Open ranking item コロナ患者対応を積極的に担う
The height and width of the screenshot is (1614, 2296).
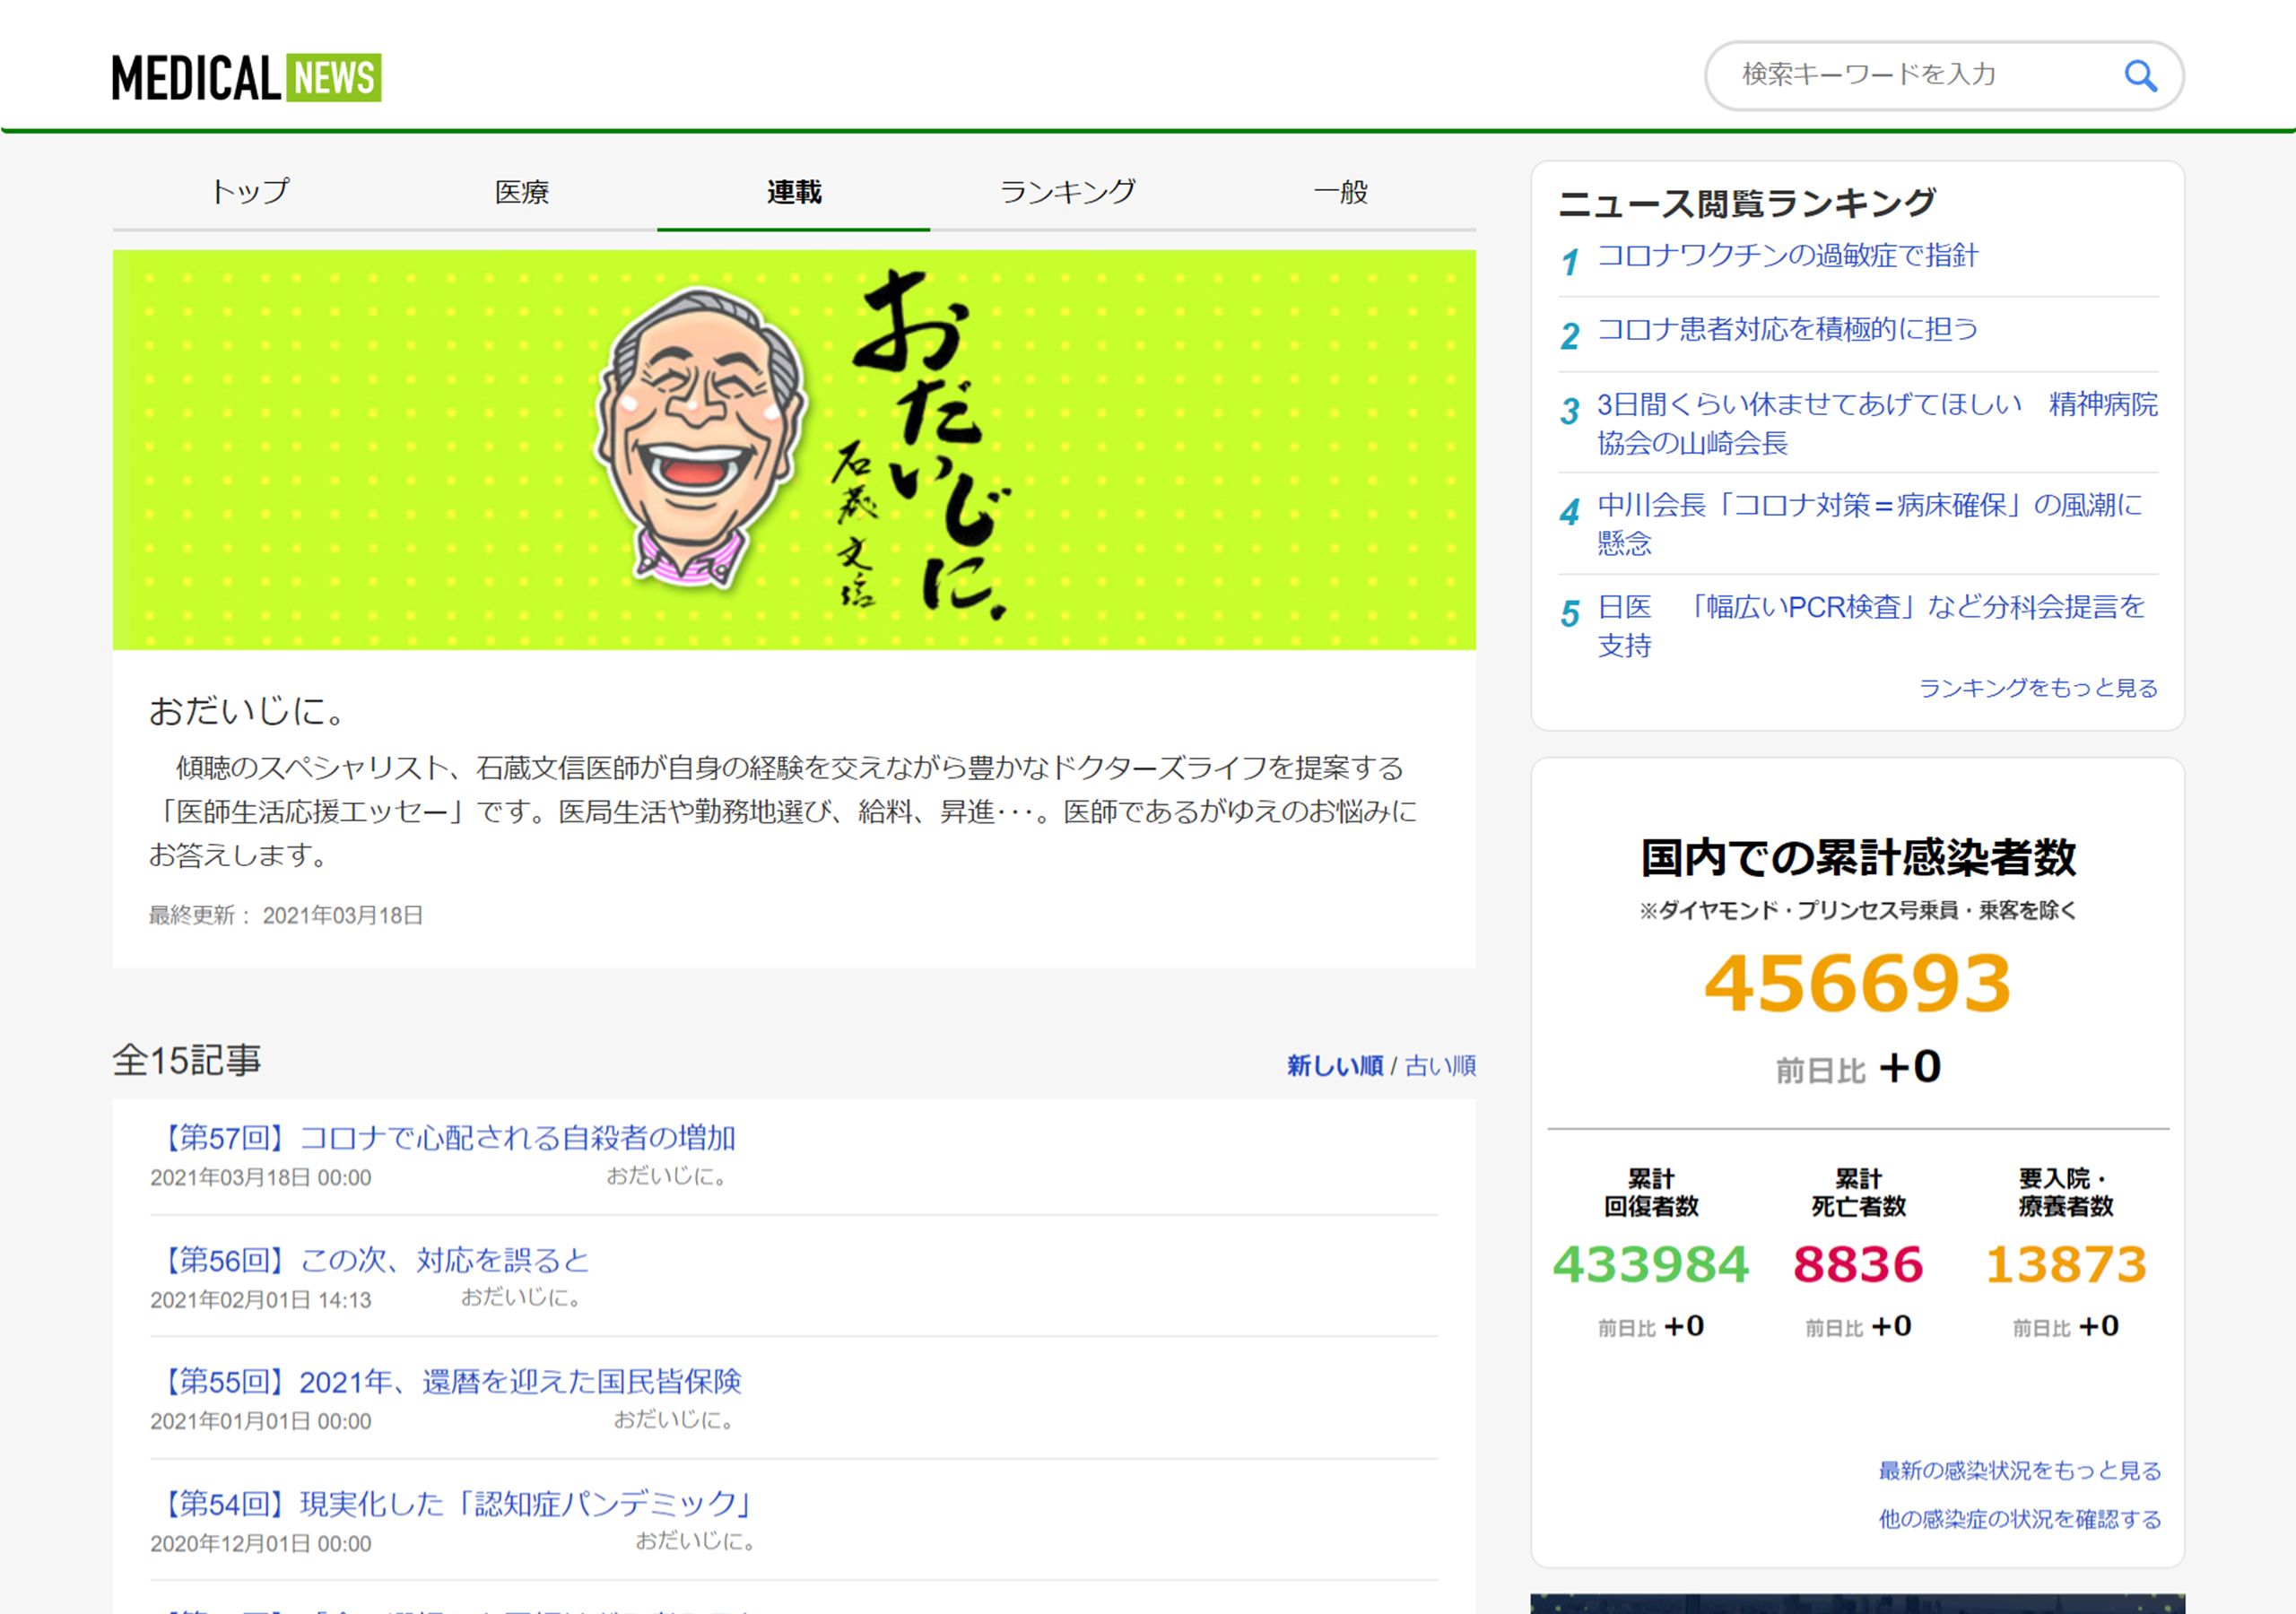click(x=1787, y=329)
